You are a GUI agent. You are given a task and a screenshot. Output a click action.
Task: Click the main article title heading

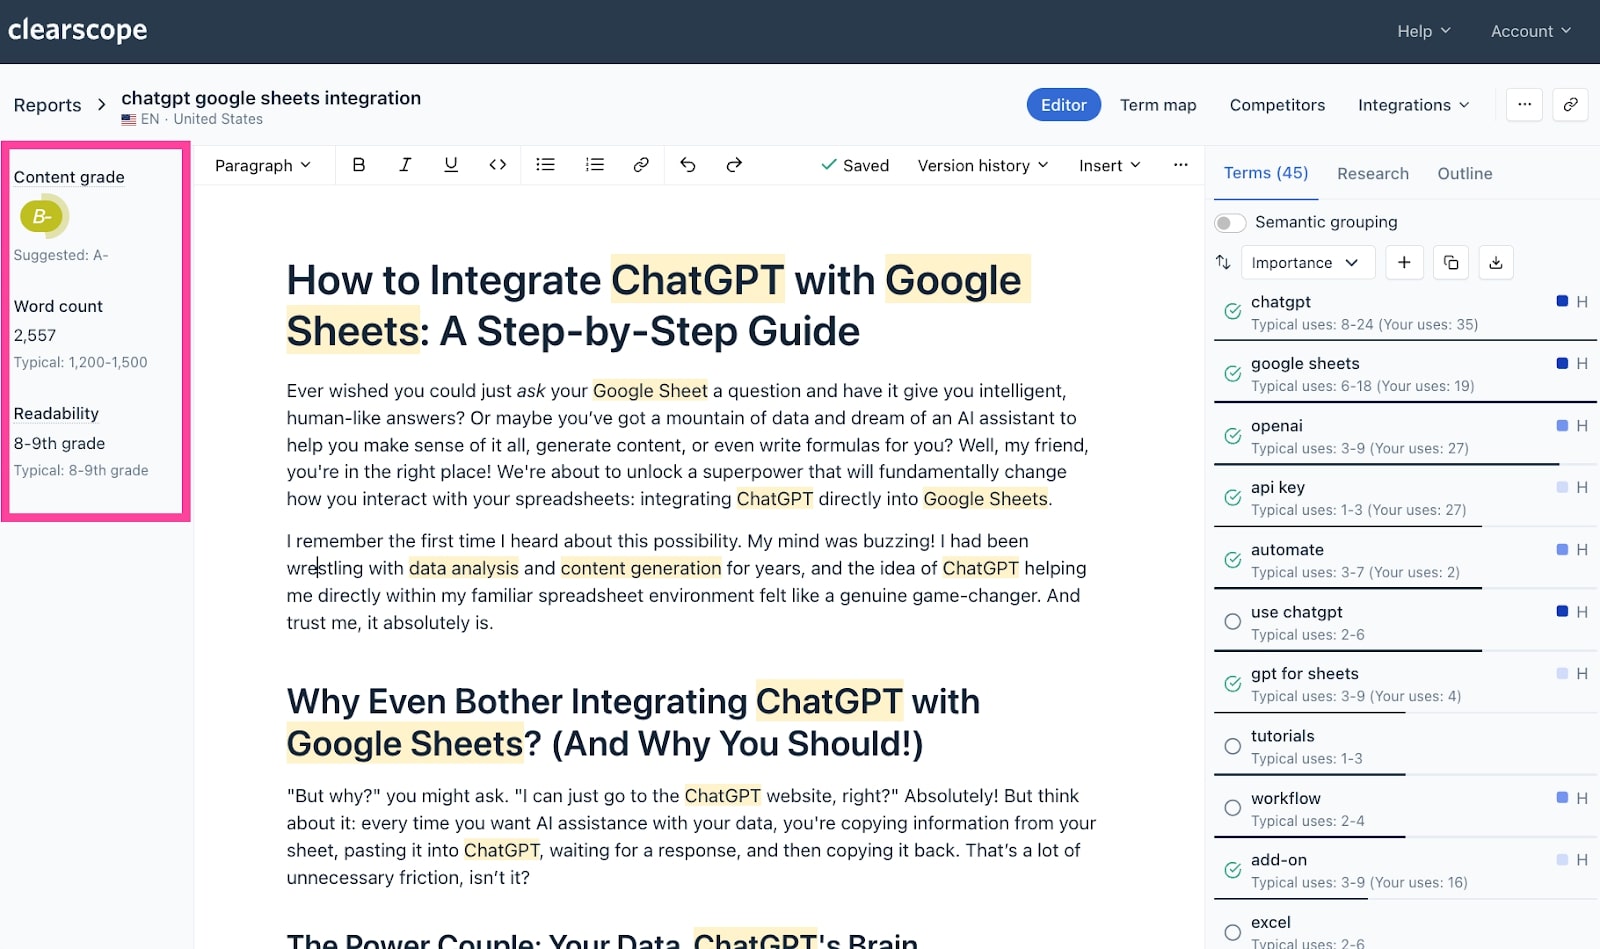[x=658, y=305]
